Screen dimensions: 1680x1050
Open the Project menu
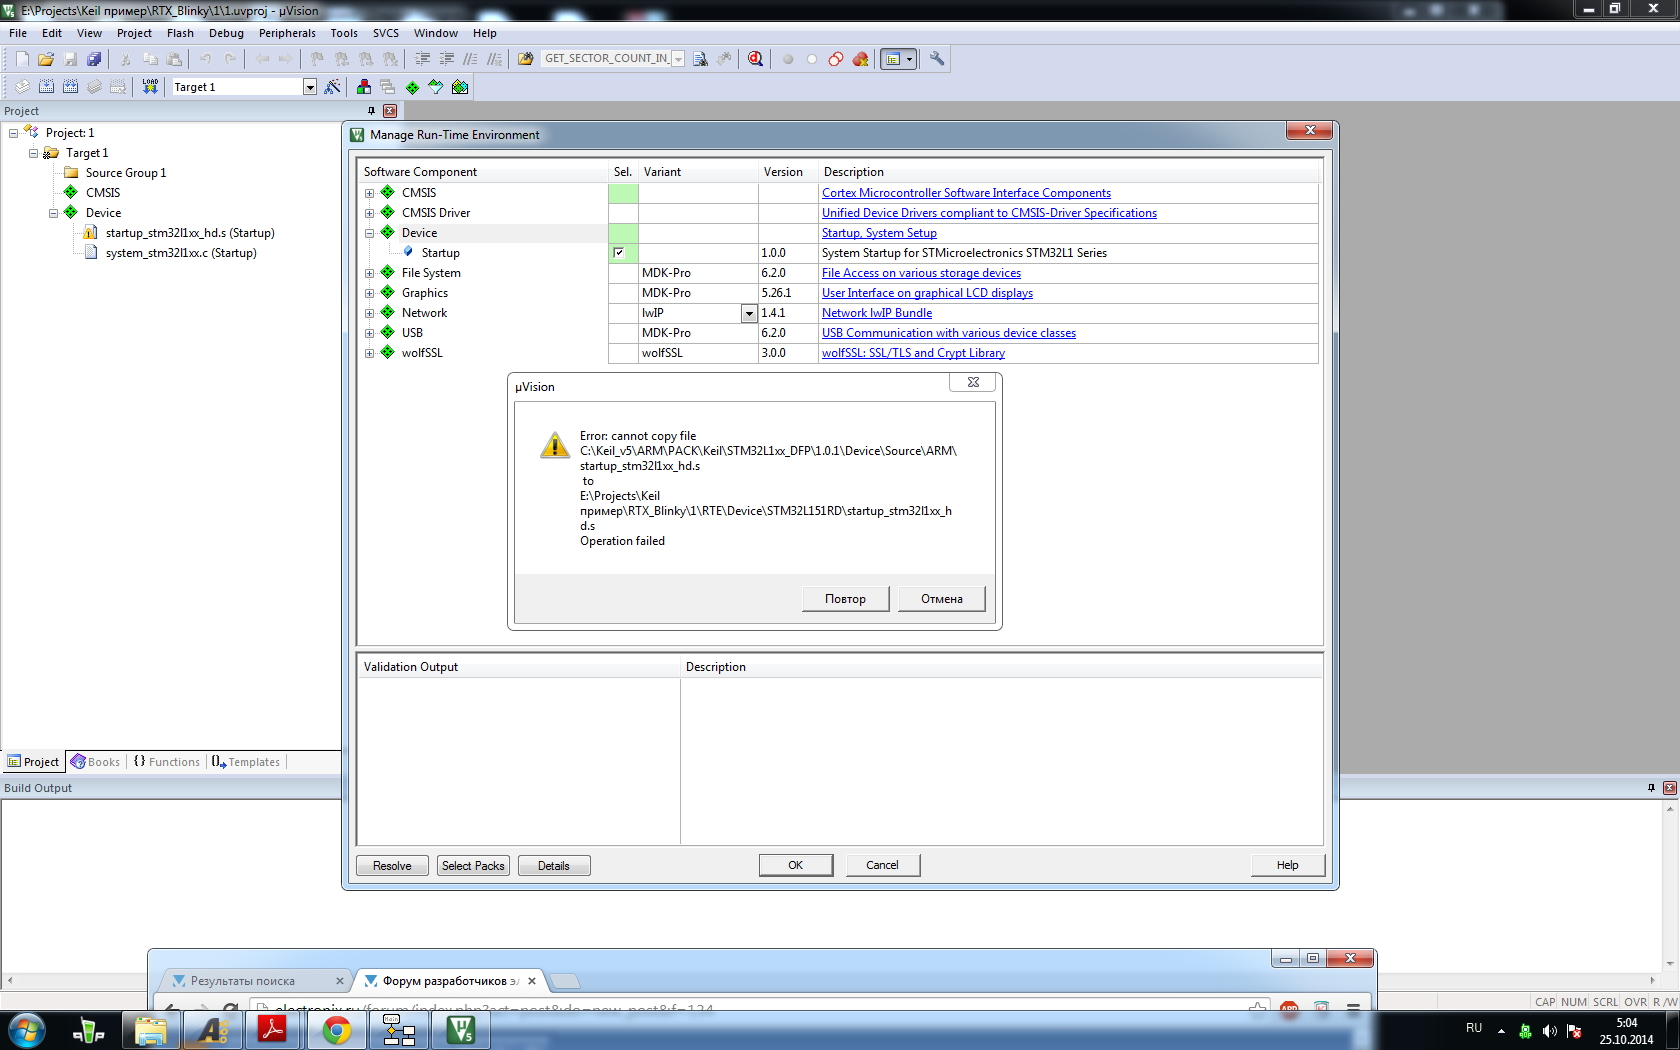tap(134, 33)
